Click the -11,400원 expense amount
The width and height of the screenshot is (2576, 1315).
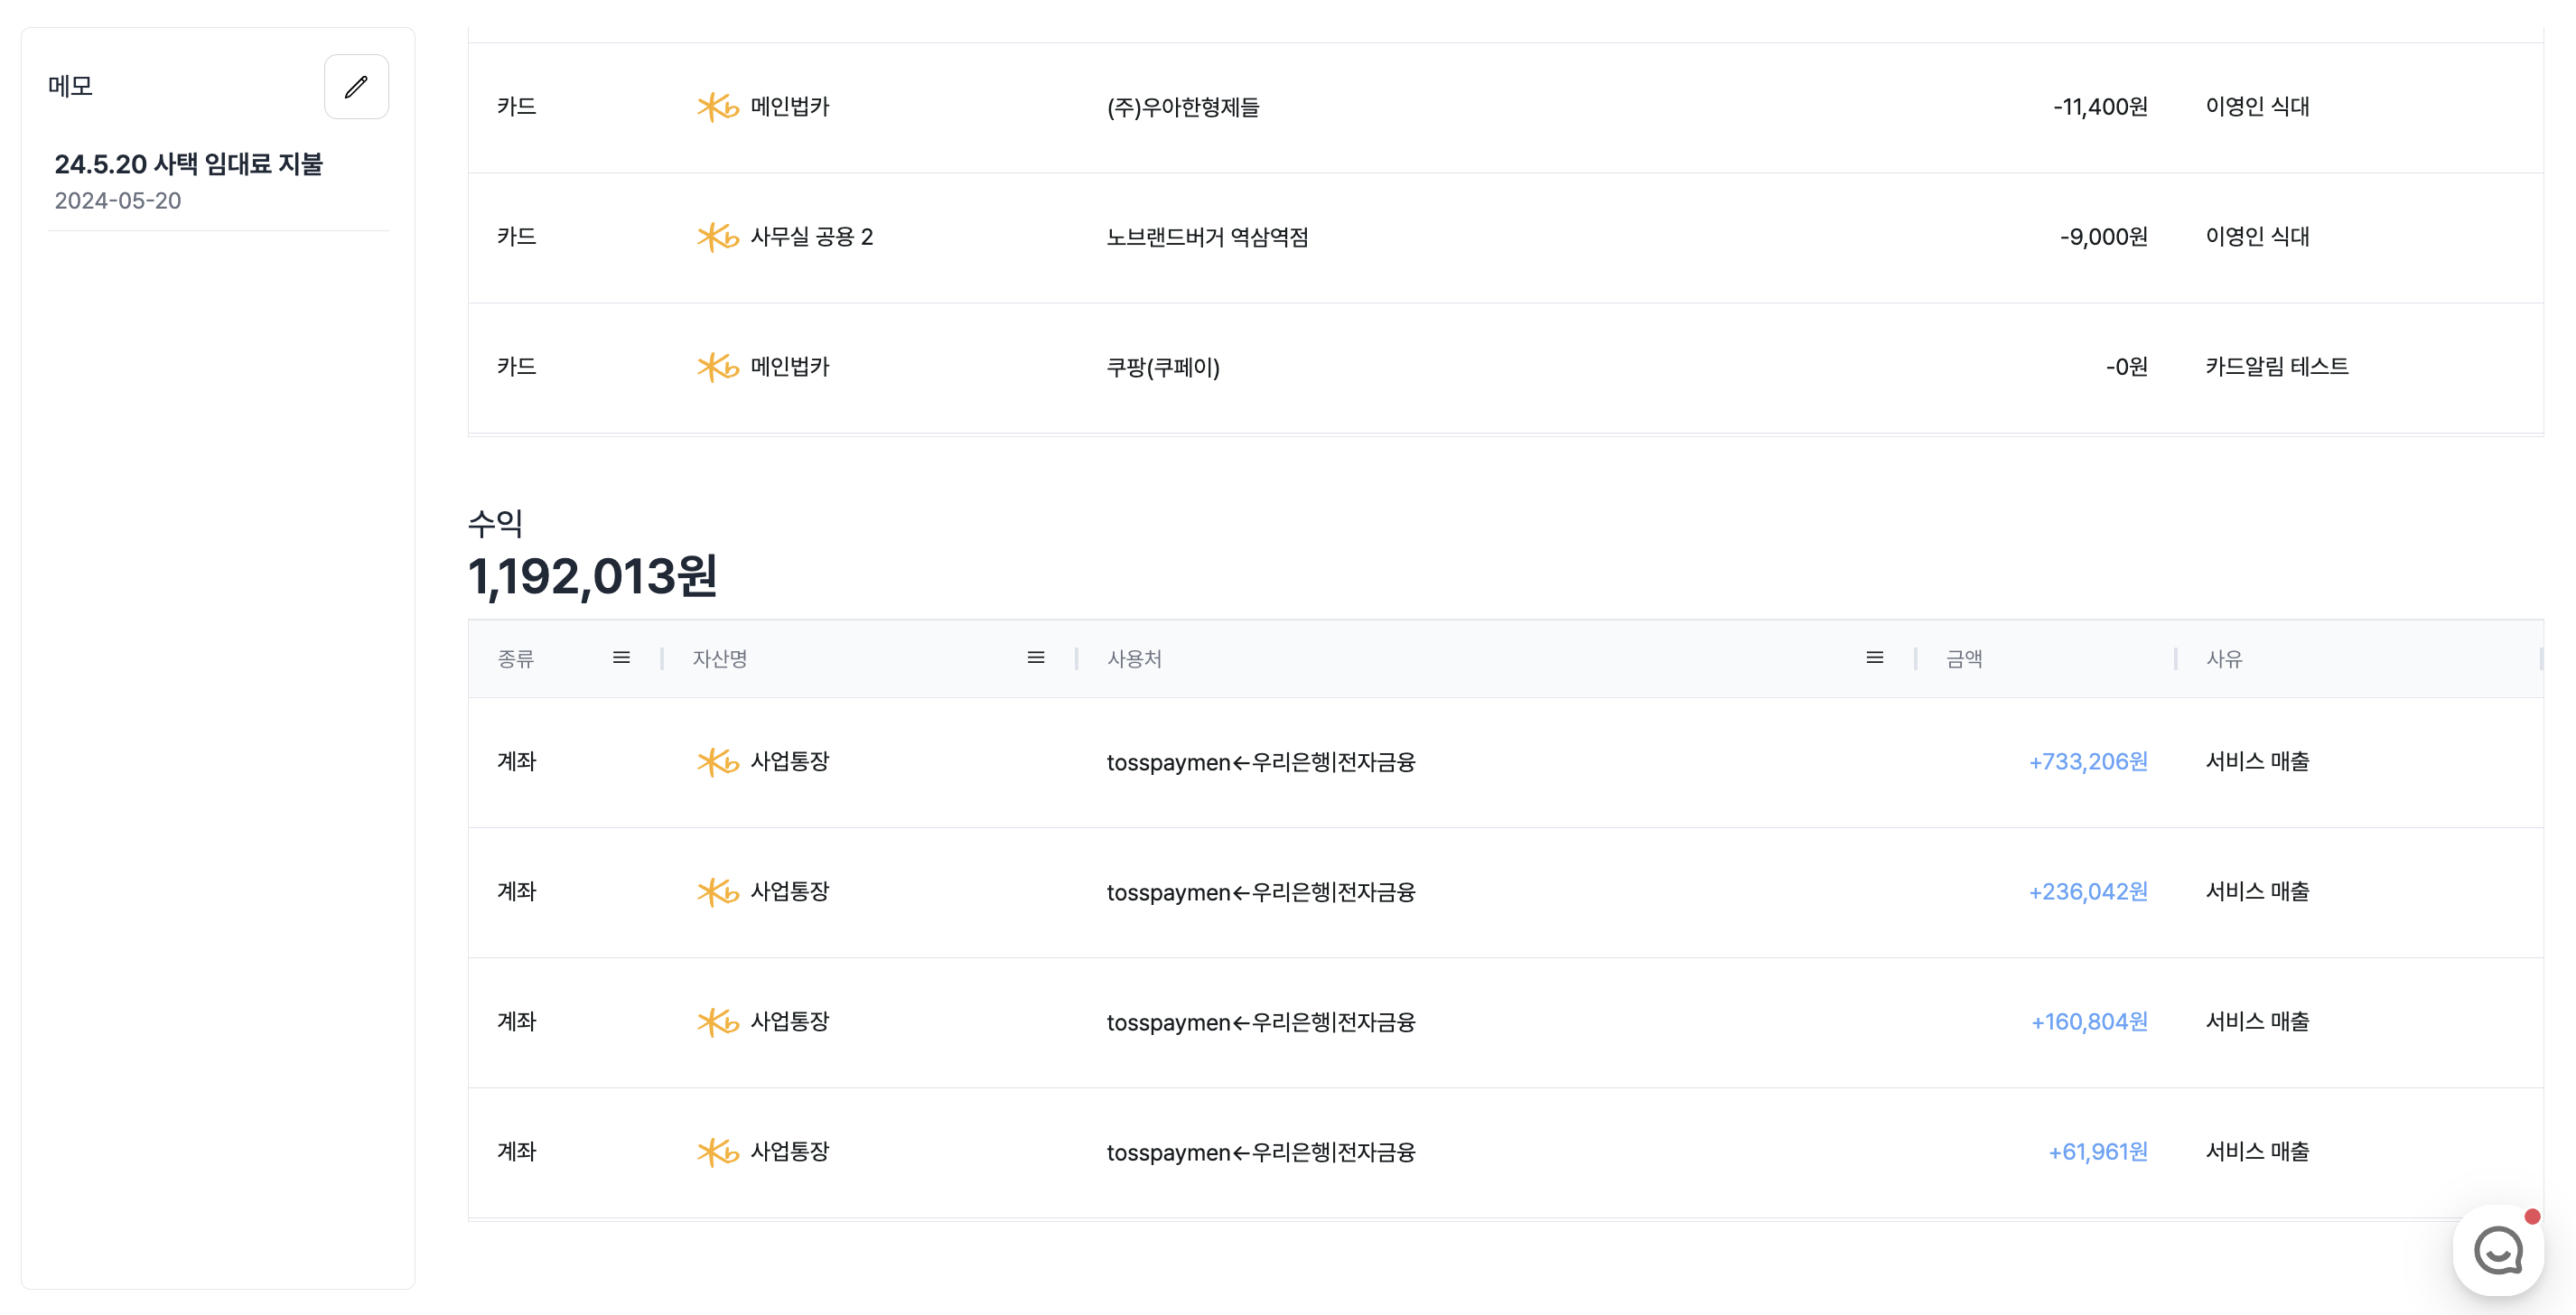tap(2099, 107)
